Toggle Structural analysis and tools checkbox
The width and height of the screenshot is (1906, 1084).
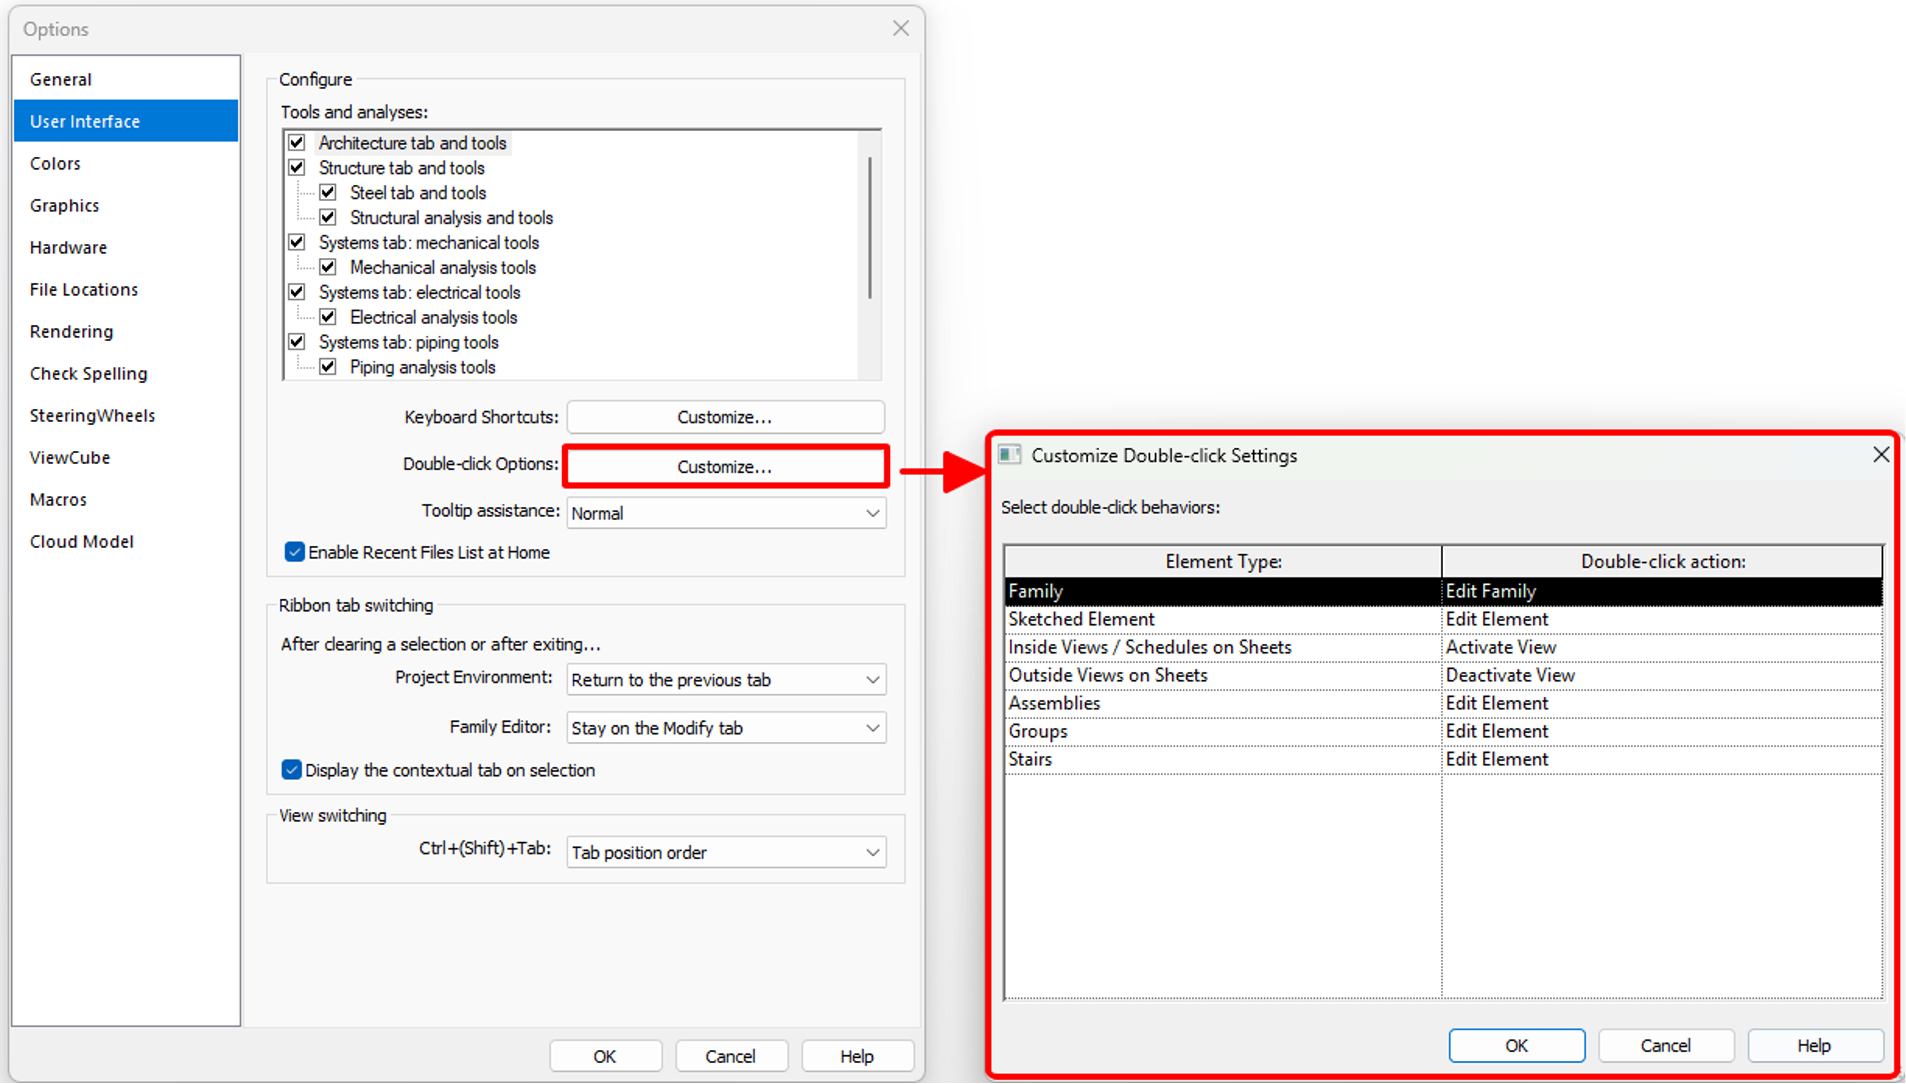[x=328, y=218]
